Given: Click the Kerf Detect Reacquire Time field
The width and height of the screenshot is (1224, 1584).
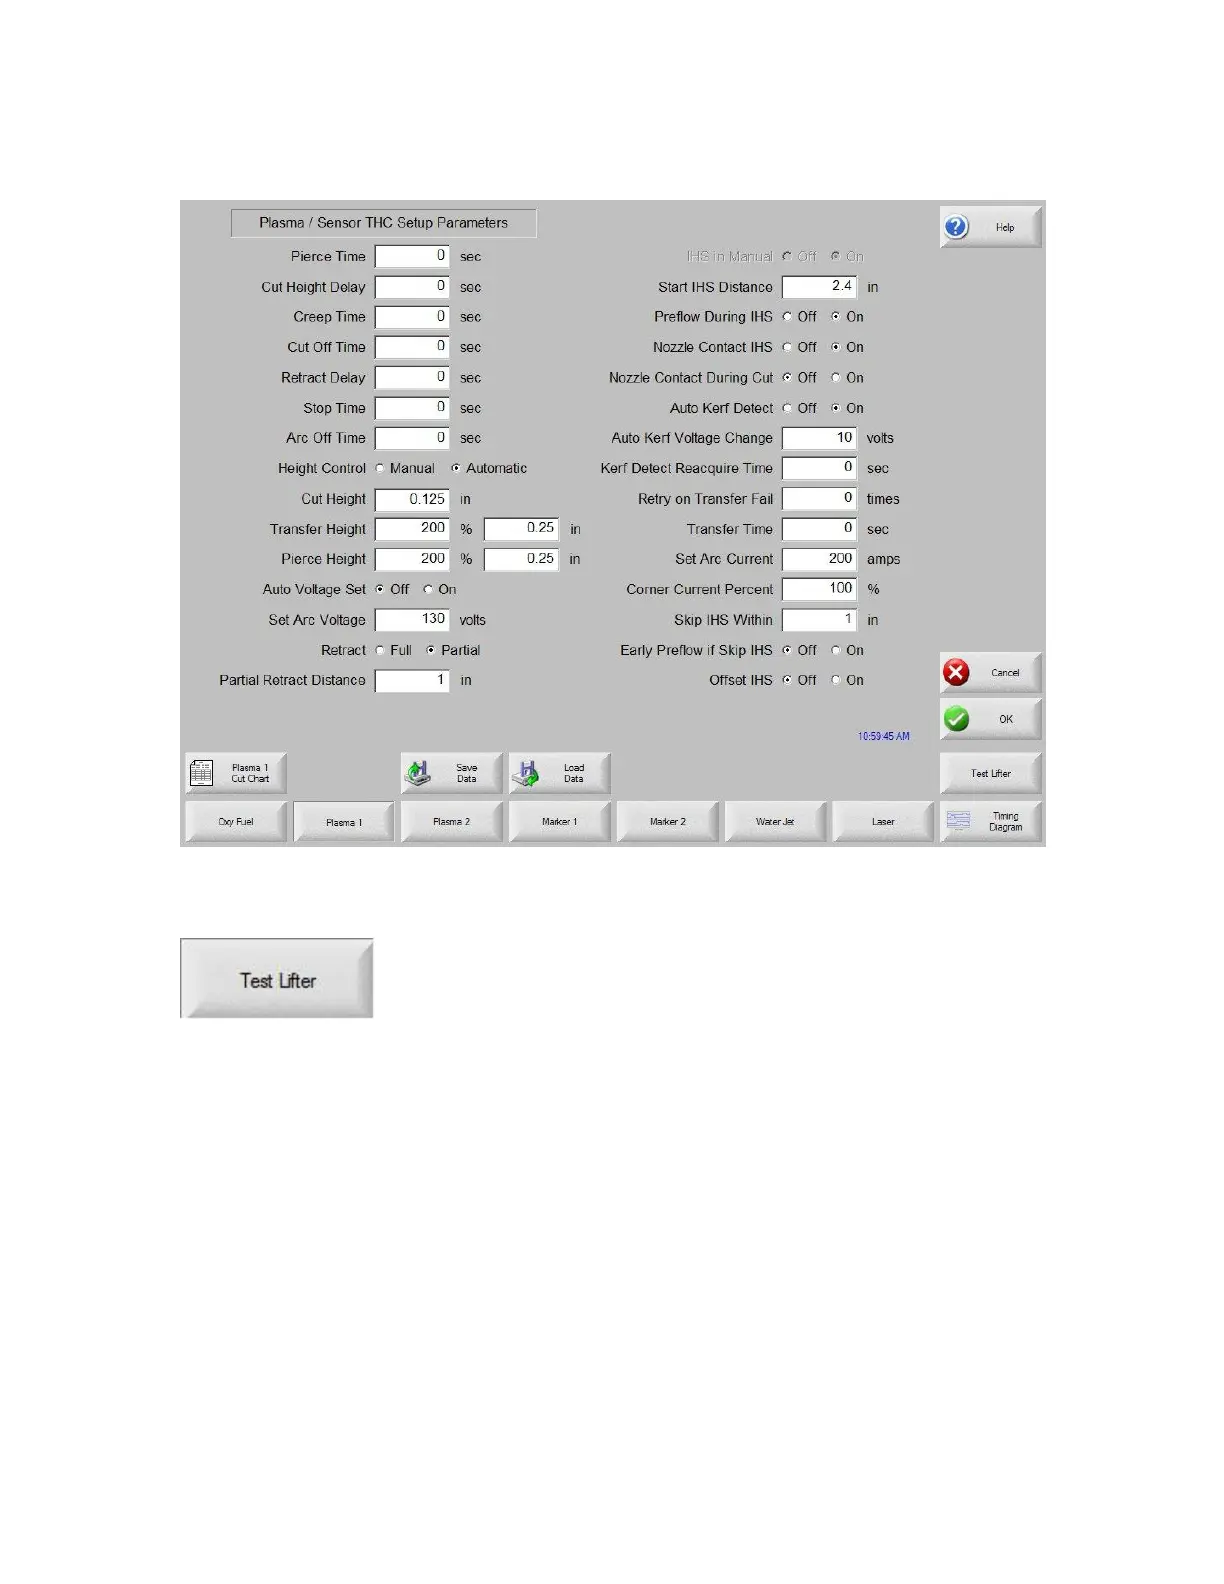Looking at the screenshot, I should (x=819, y=468).
